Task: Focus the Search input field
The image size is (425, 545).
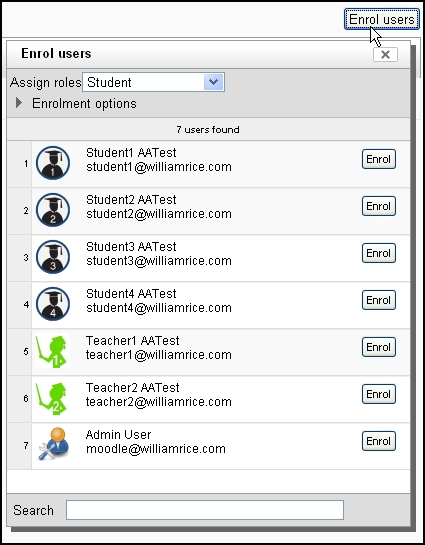Action: (x=205, y=510)
